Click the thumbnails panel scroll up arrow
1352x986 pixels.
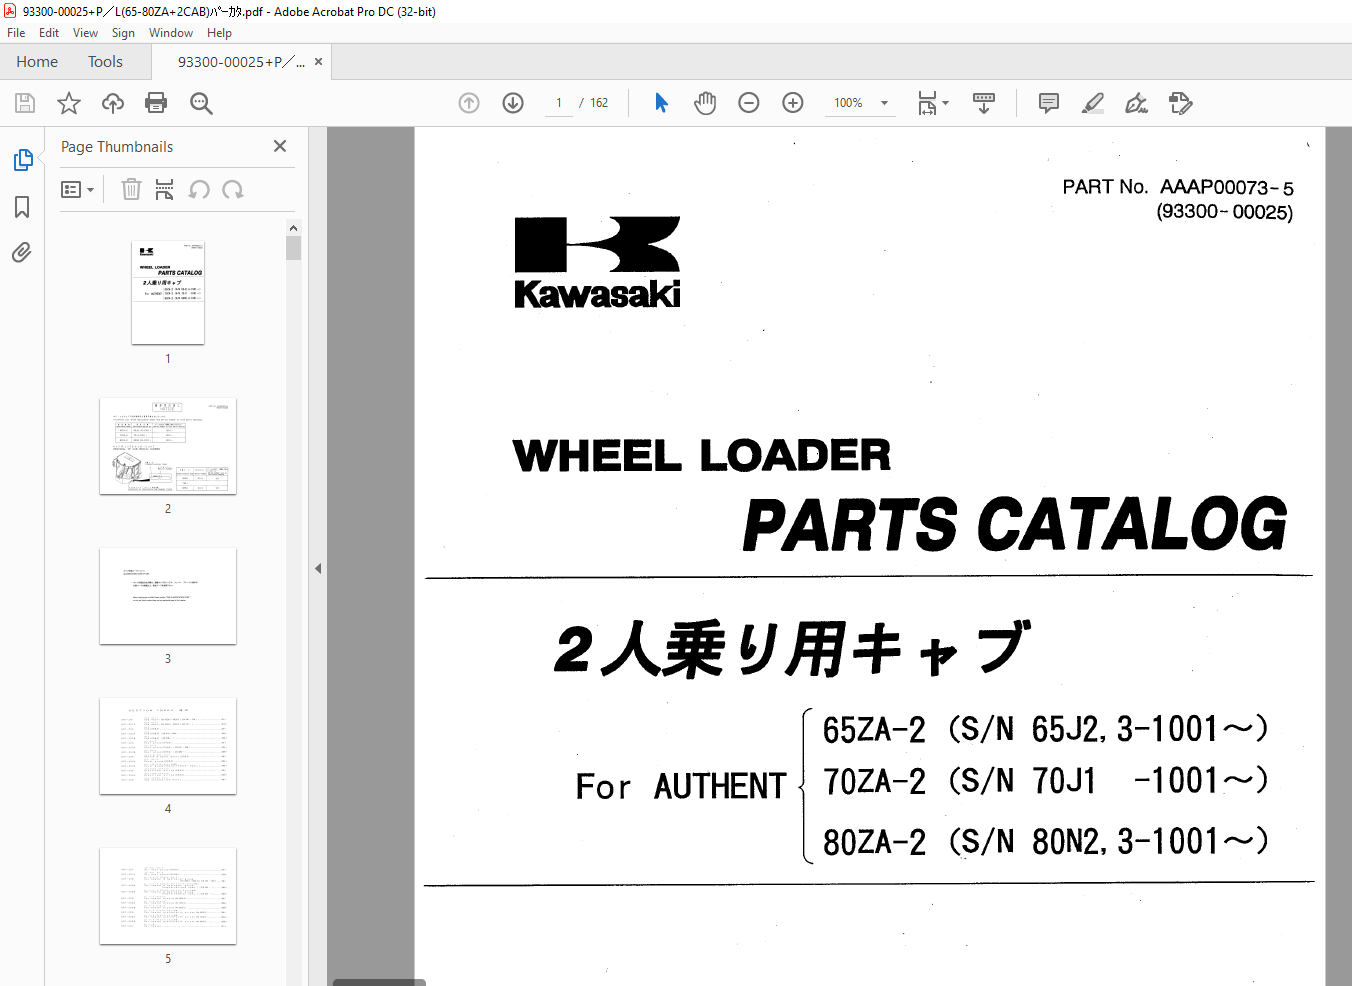pos(293,228)
